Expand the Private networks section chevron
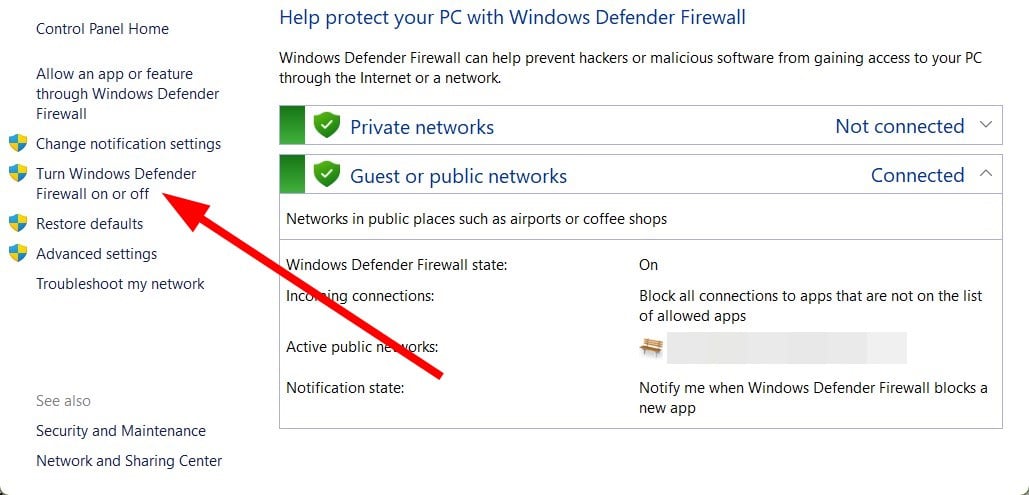Screen dimensions: 1029x495 click(x=985, y=125)
